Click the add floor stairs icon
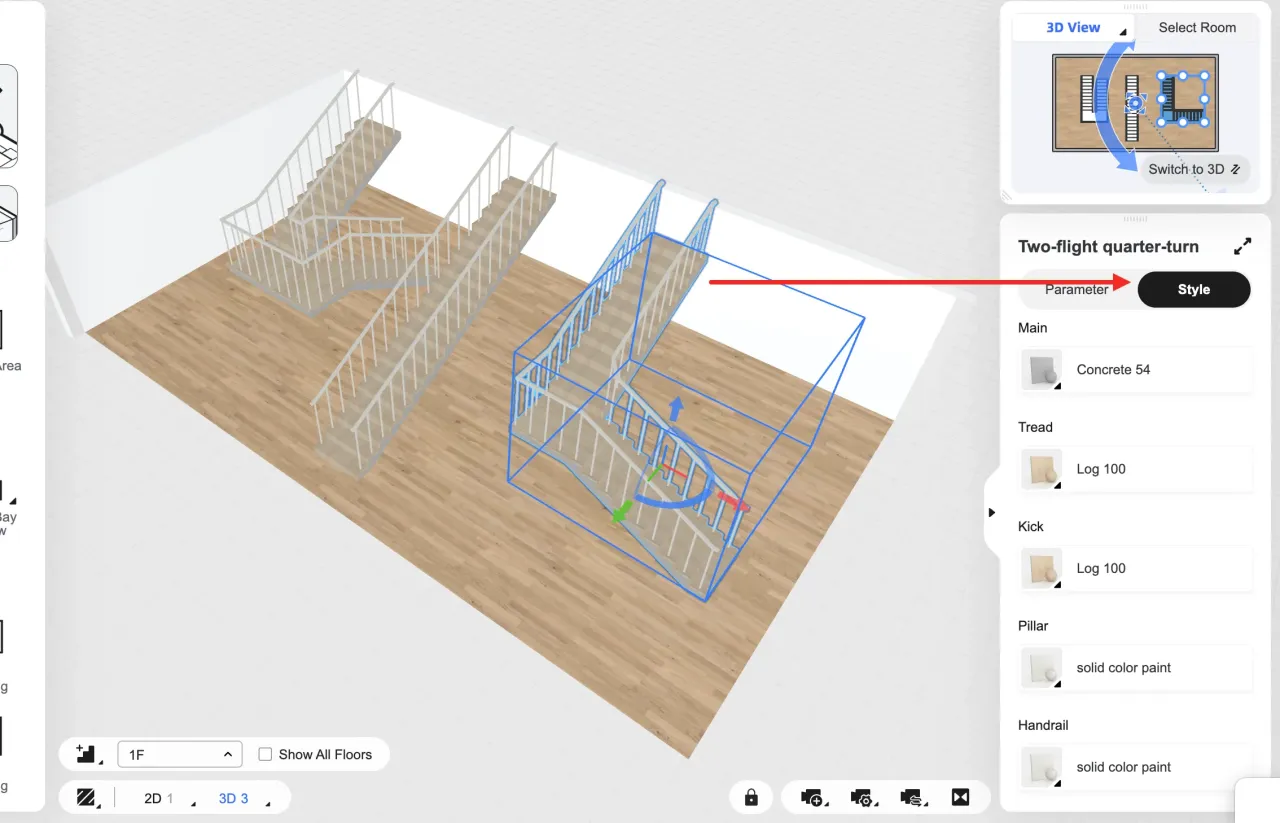This screenshot has height=823, width=1280. (x=86, y=754)
